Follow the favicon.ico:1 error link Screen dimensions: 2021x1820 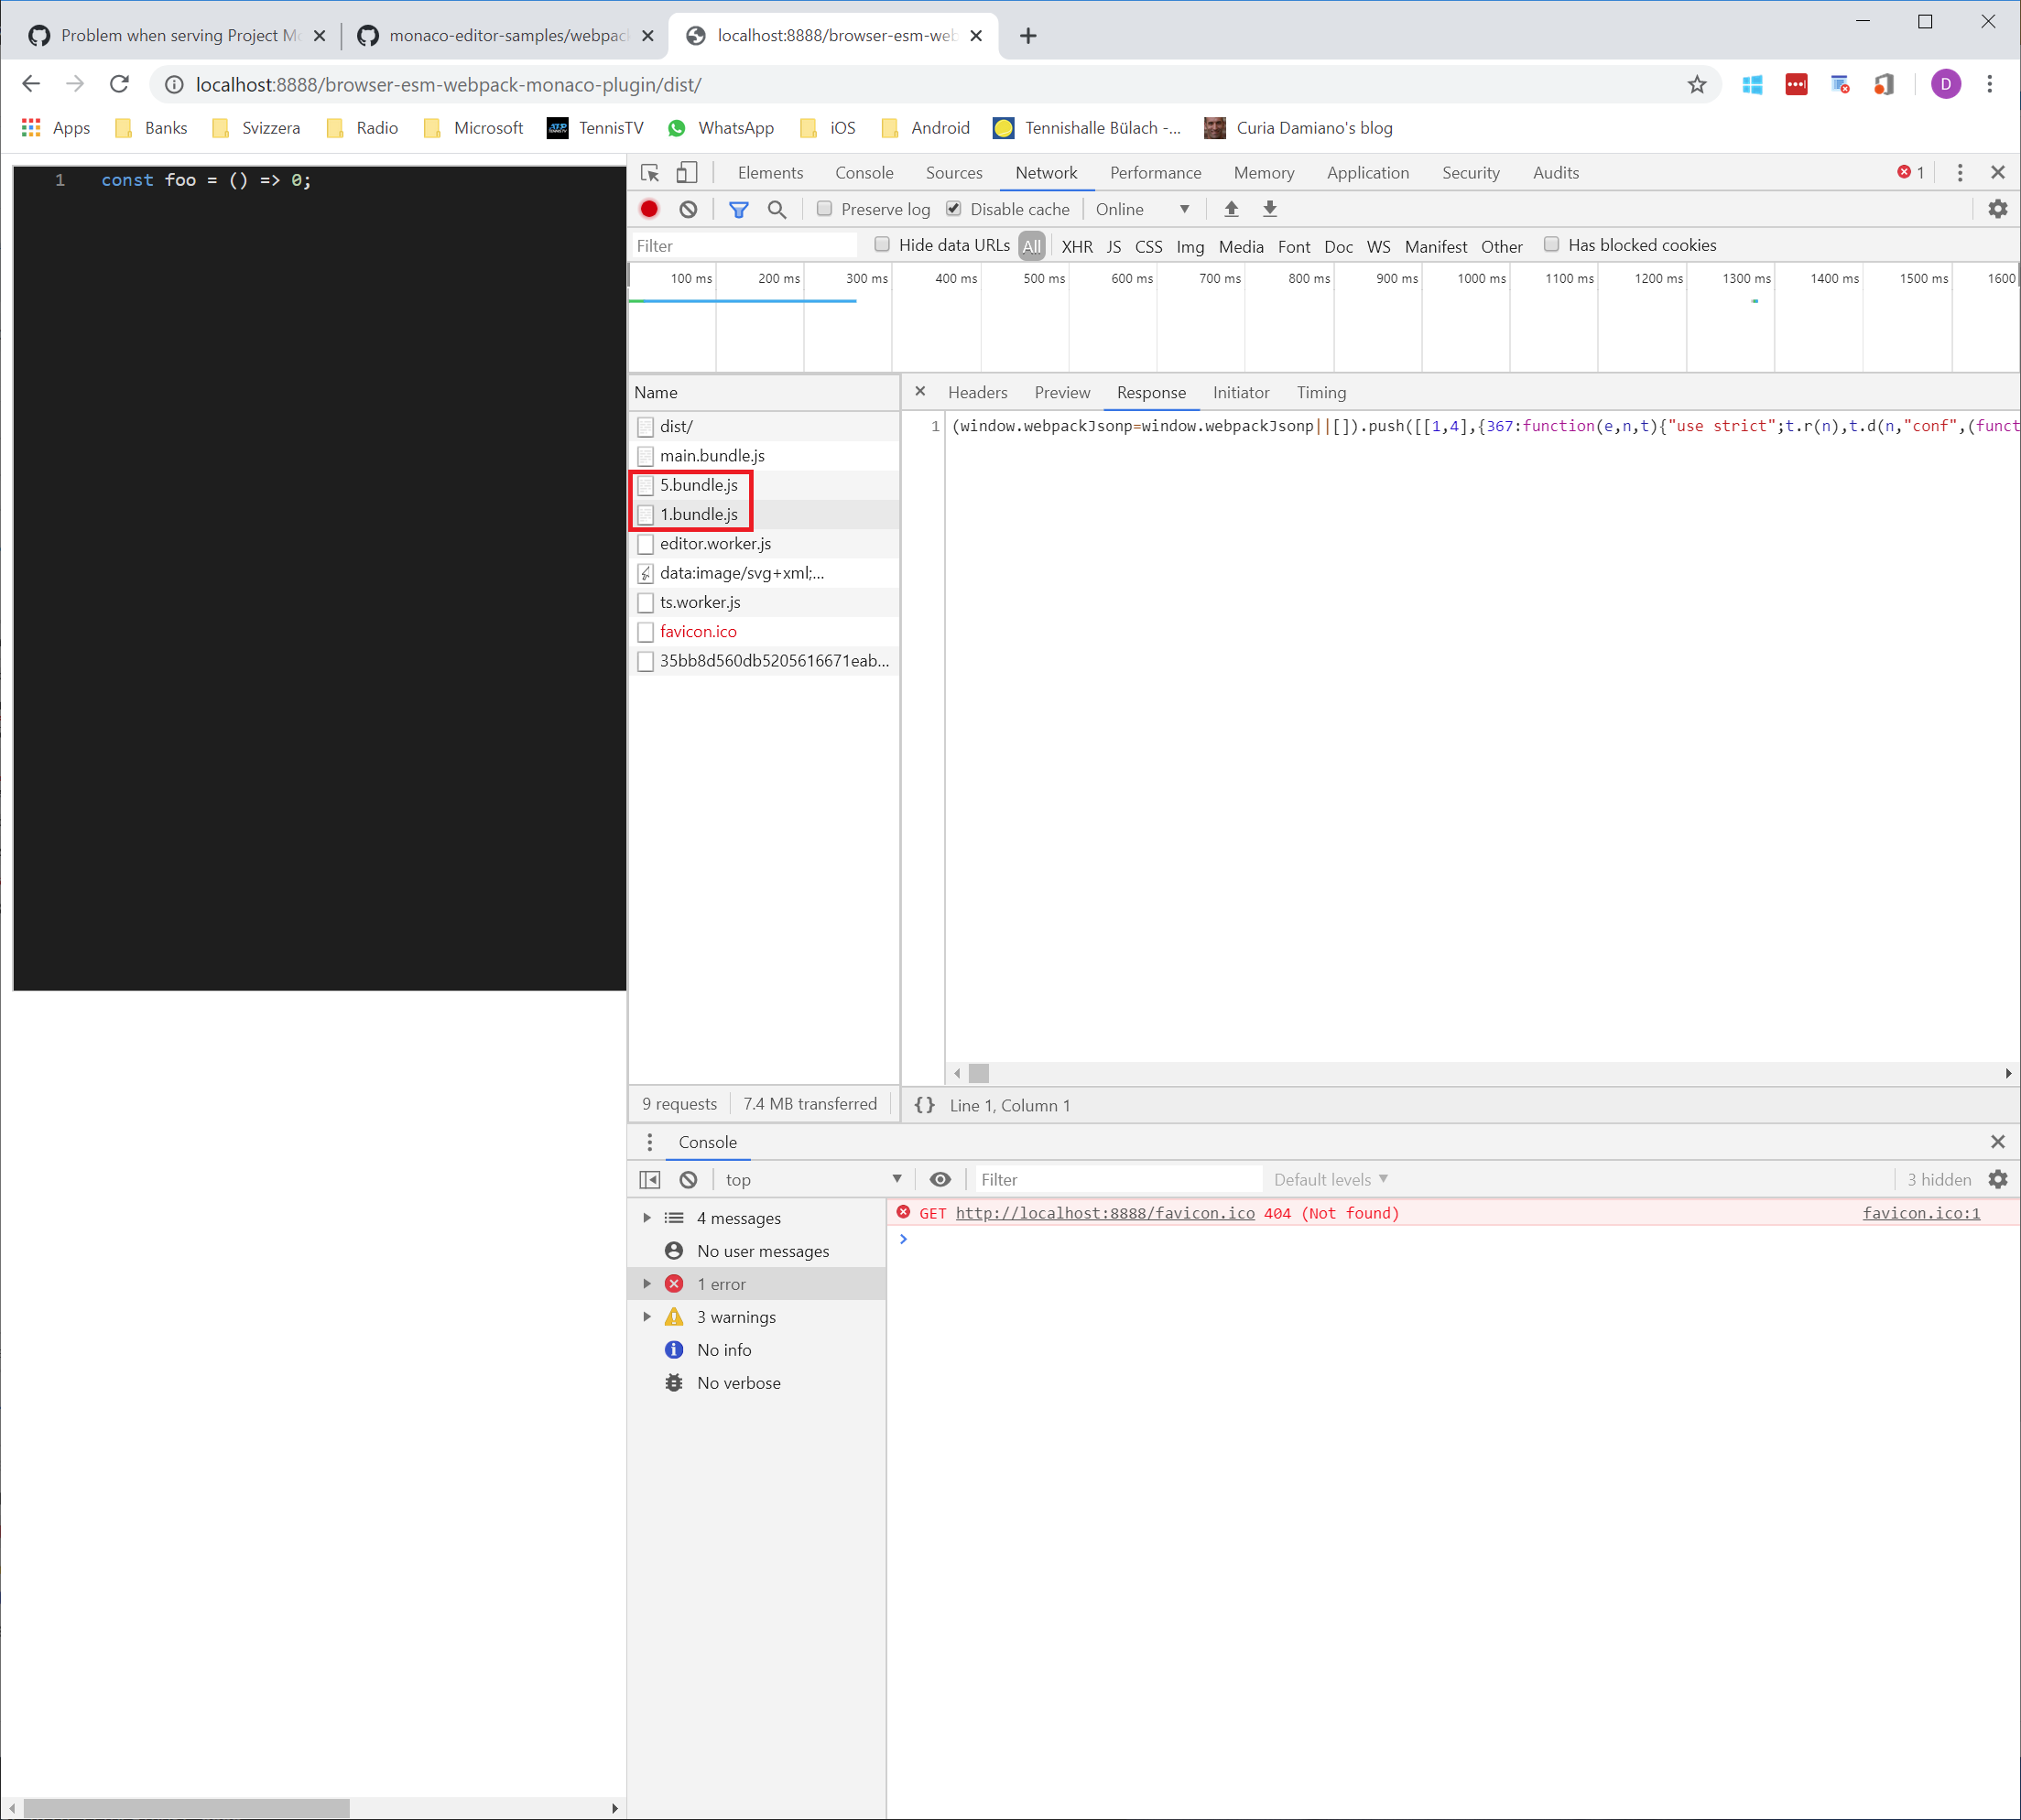[x=1921, y=1212]
